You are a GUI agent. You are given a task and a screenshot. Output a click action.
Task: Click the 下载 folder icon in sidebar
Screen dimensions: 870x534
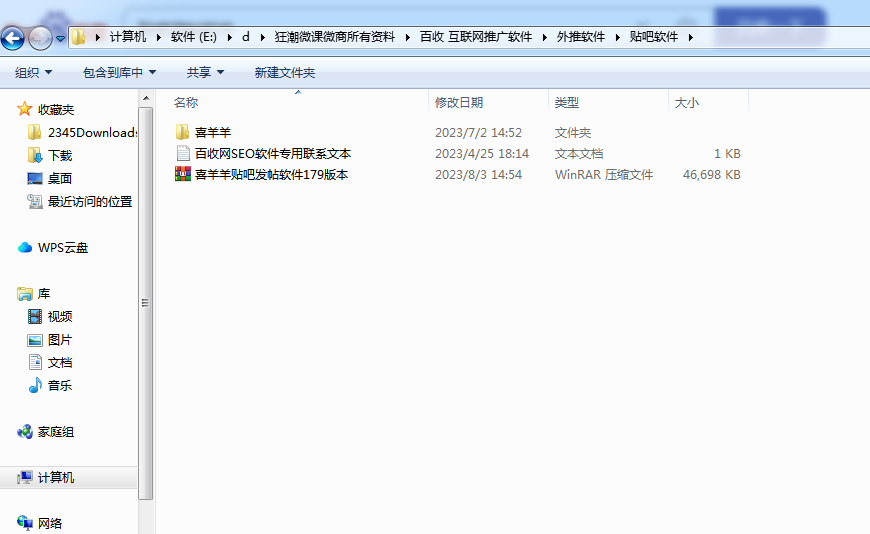click(x=34, y=155)
